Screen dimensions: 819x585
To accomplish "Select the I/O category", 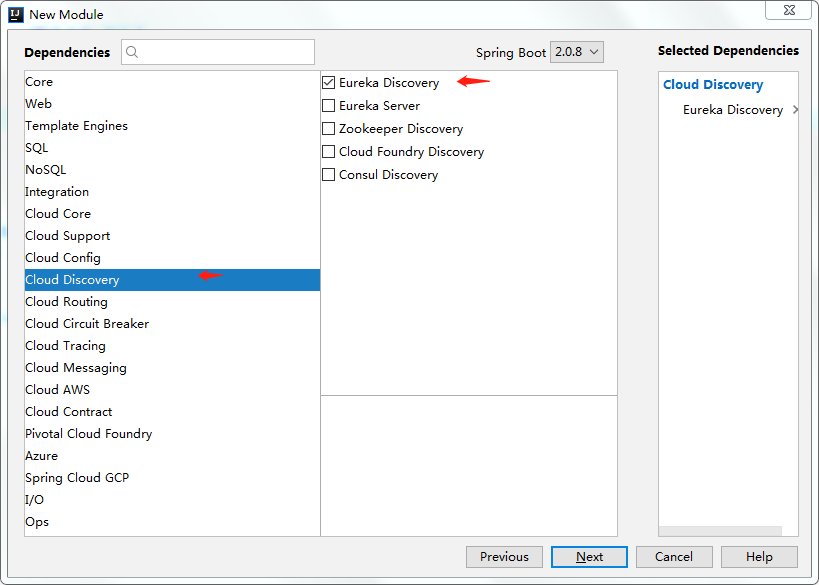I will coord(172,500).
